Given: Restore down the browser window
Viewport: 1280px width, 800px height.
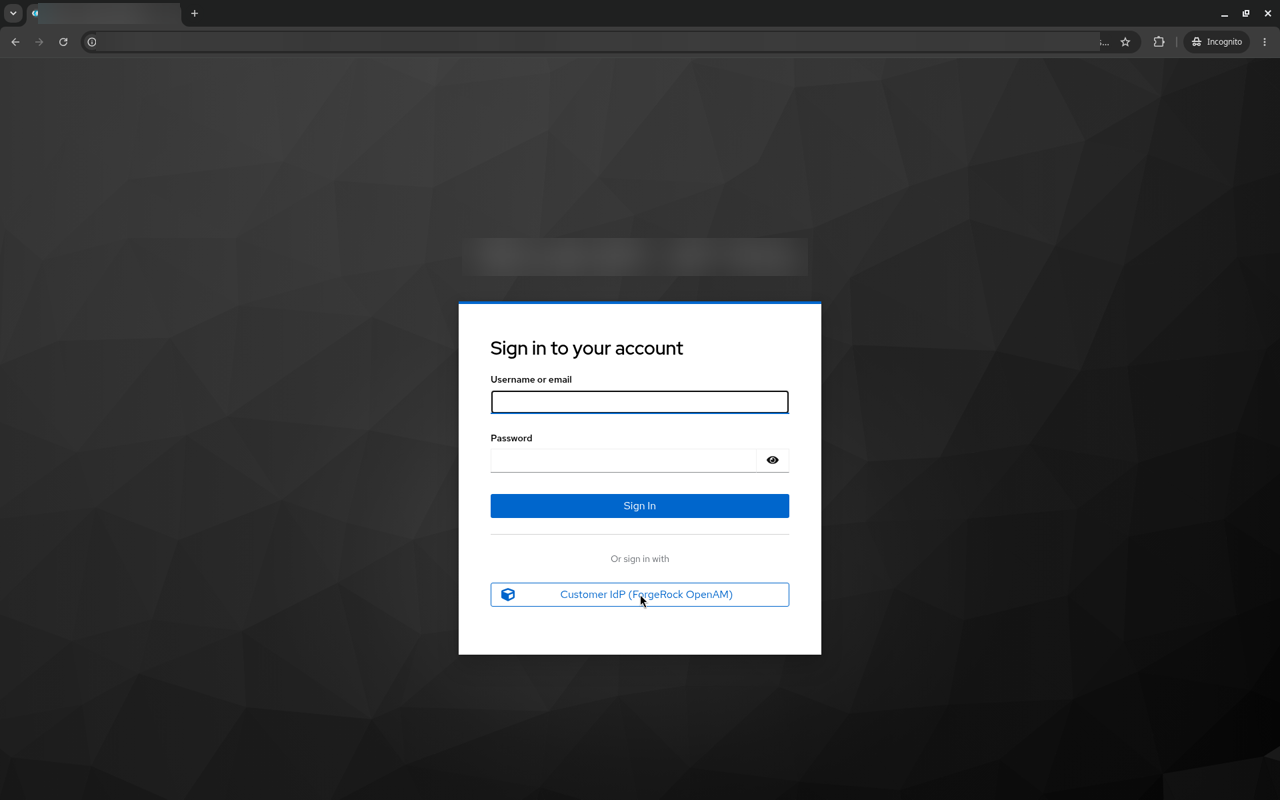Looking at the screenshot, I should coord(1246,14).
